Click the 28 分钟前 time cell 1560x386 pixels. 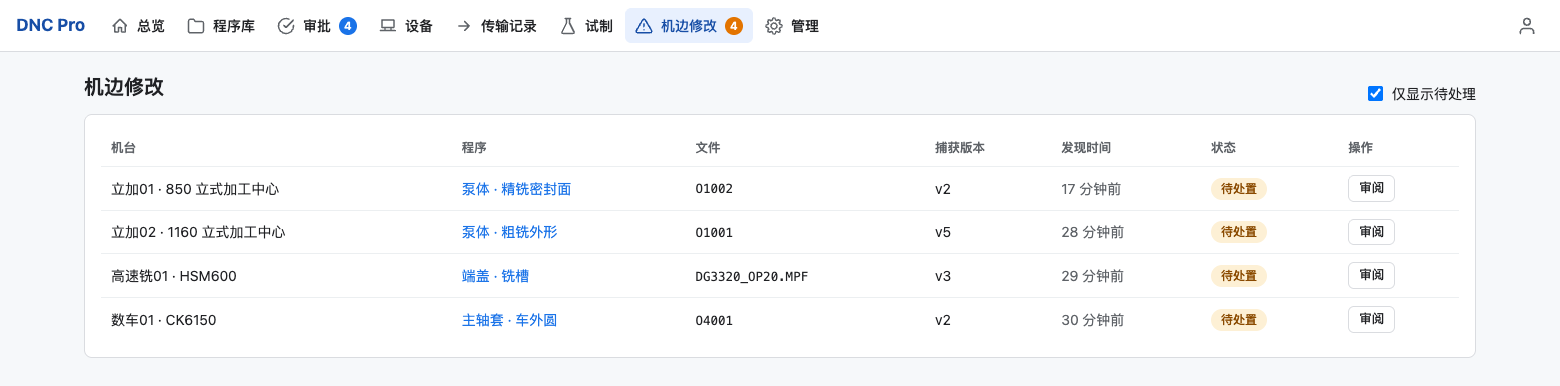[x=1092, y=232]
